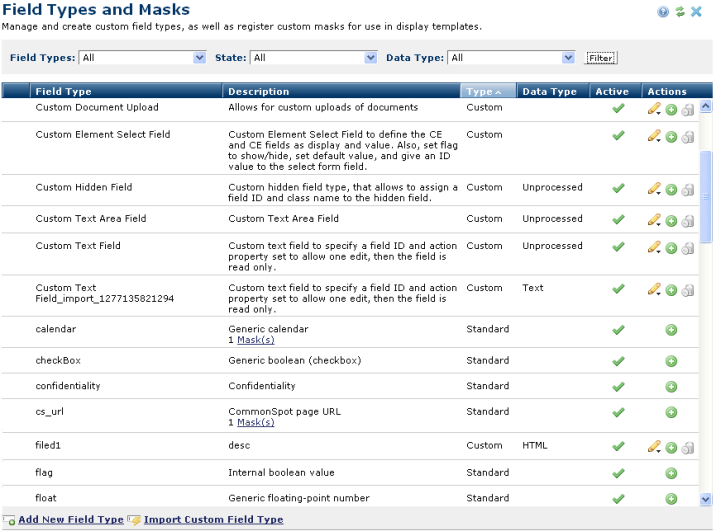Click green plus icon for Custom Hidden Field
This screenshot has height=531, width=716.
point(671,189)
